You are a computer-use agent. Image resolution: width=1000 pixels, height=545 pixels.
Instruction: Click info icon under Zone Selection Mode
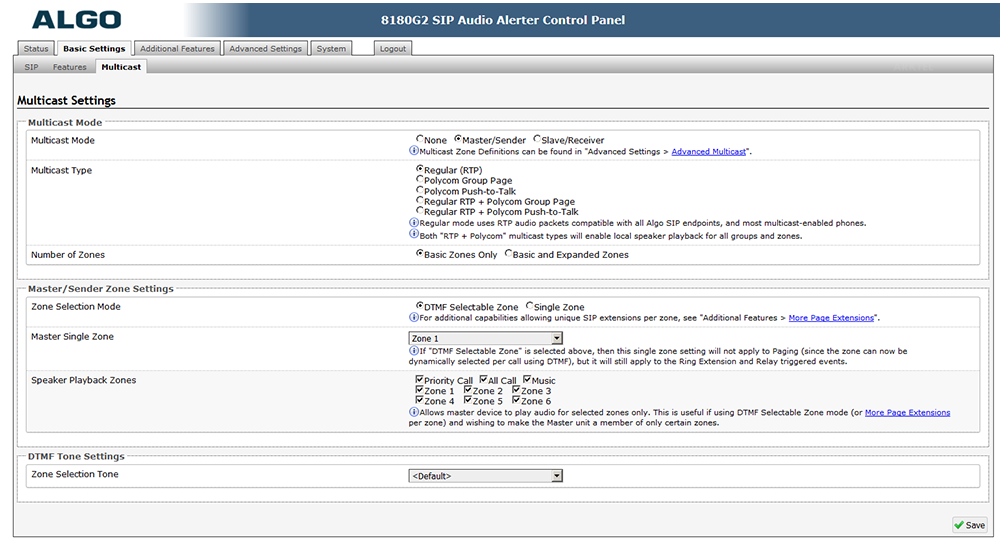pyautogui.click(x=414, y=318)
